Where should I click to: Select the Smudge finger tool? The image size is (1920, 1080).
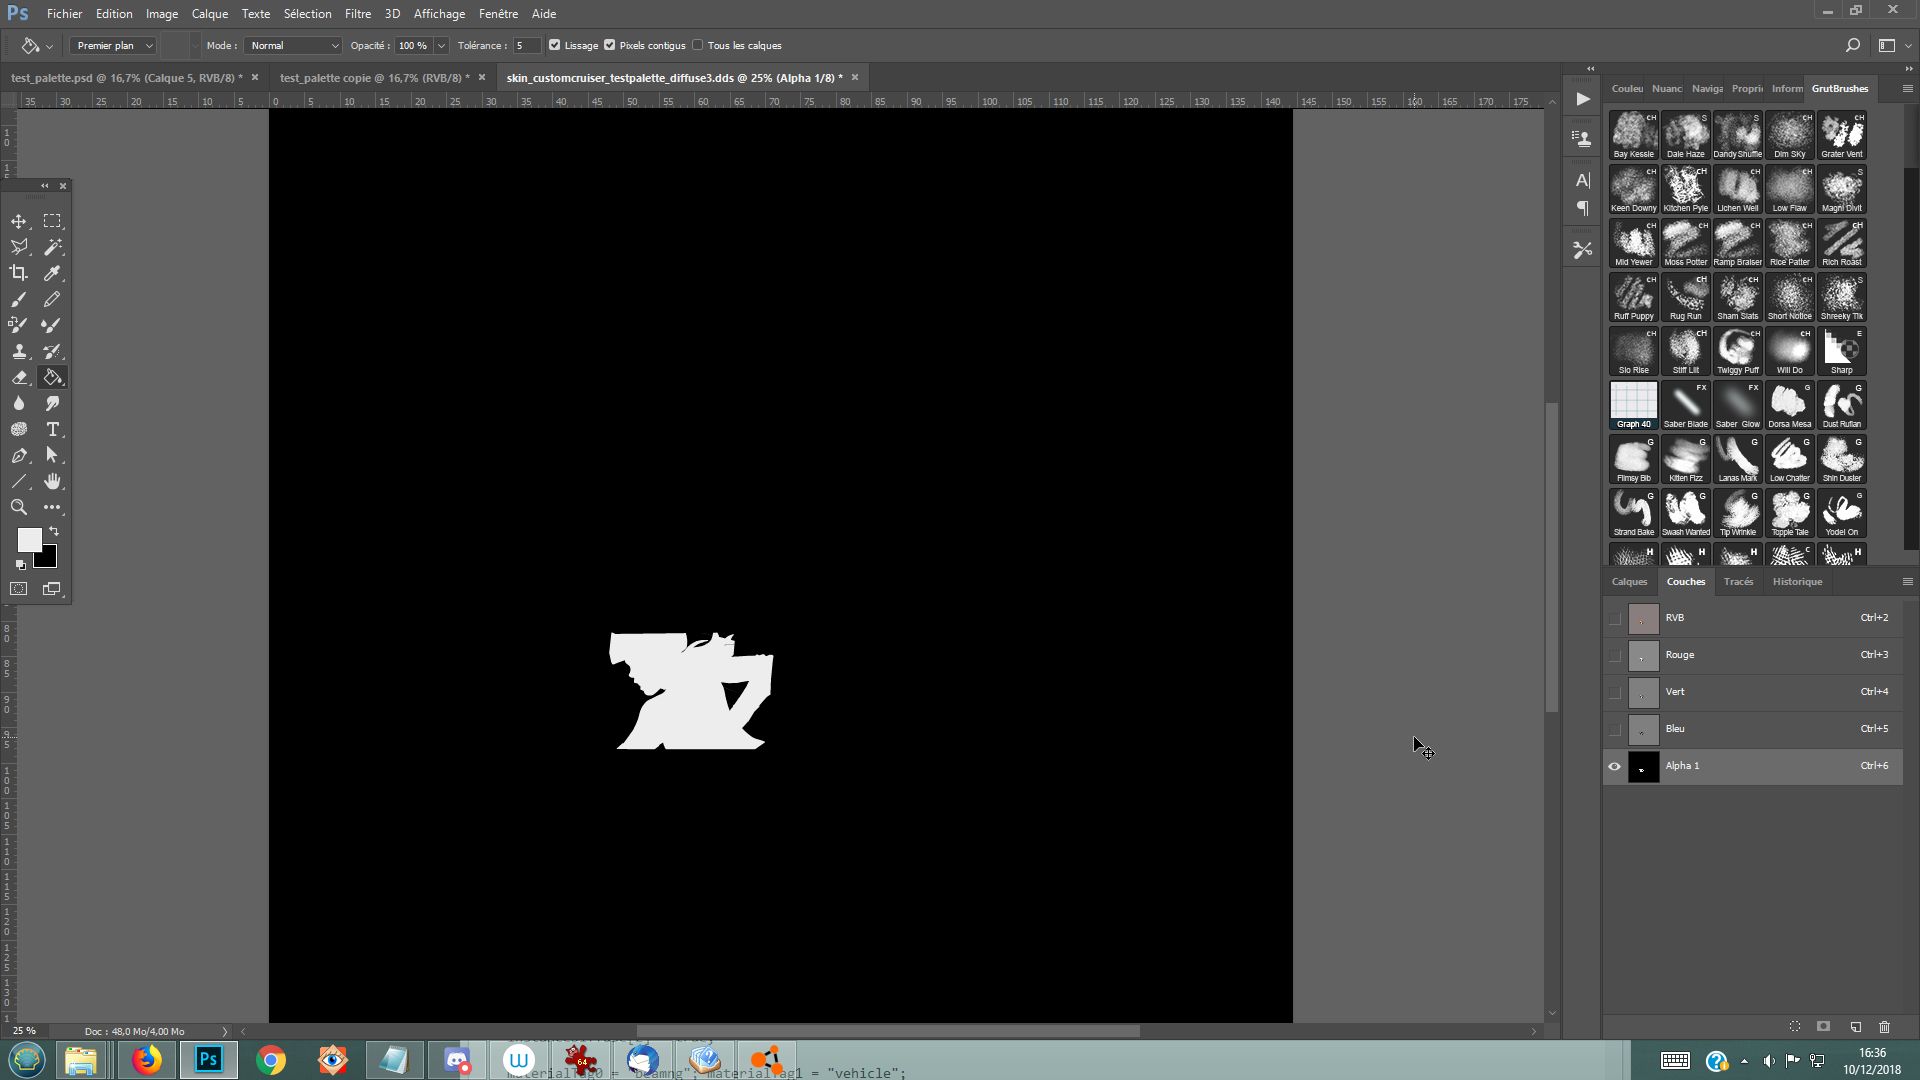click(x=52, y=403)
